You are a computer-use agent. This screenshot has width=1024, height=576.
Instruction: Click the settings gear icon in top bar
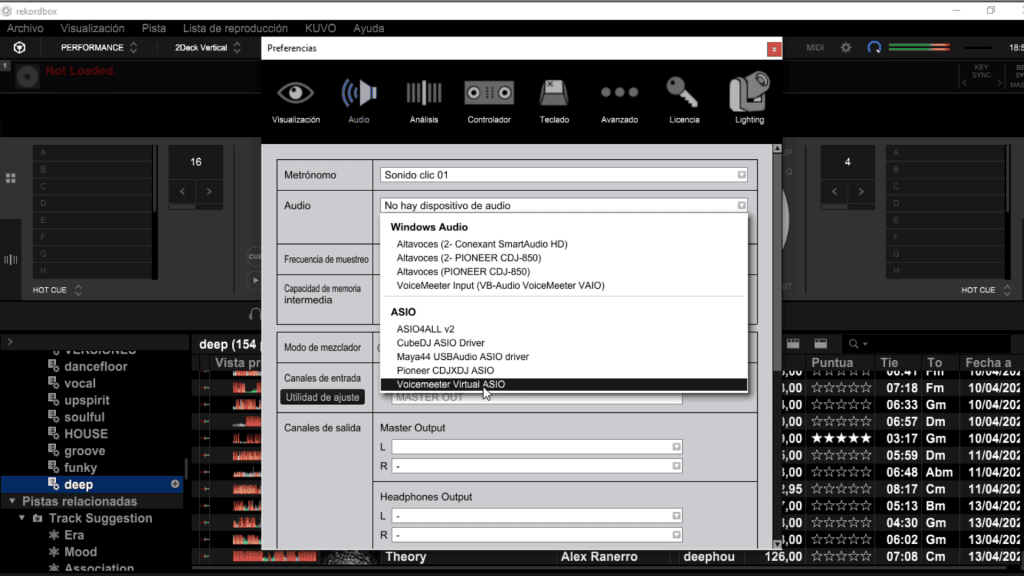846,48
